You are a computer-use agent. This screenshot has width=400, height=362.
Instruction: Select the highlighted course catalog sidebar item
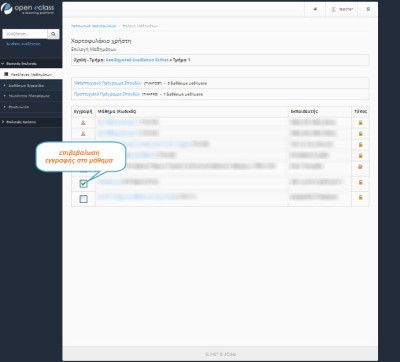(x=31, y=74)
